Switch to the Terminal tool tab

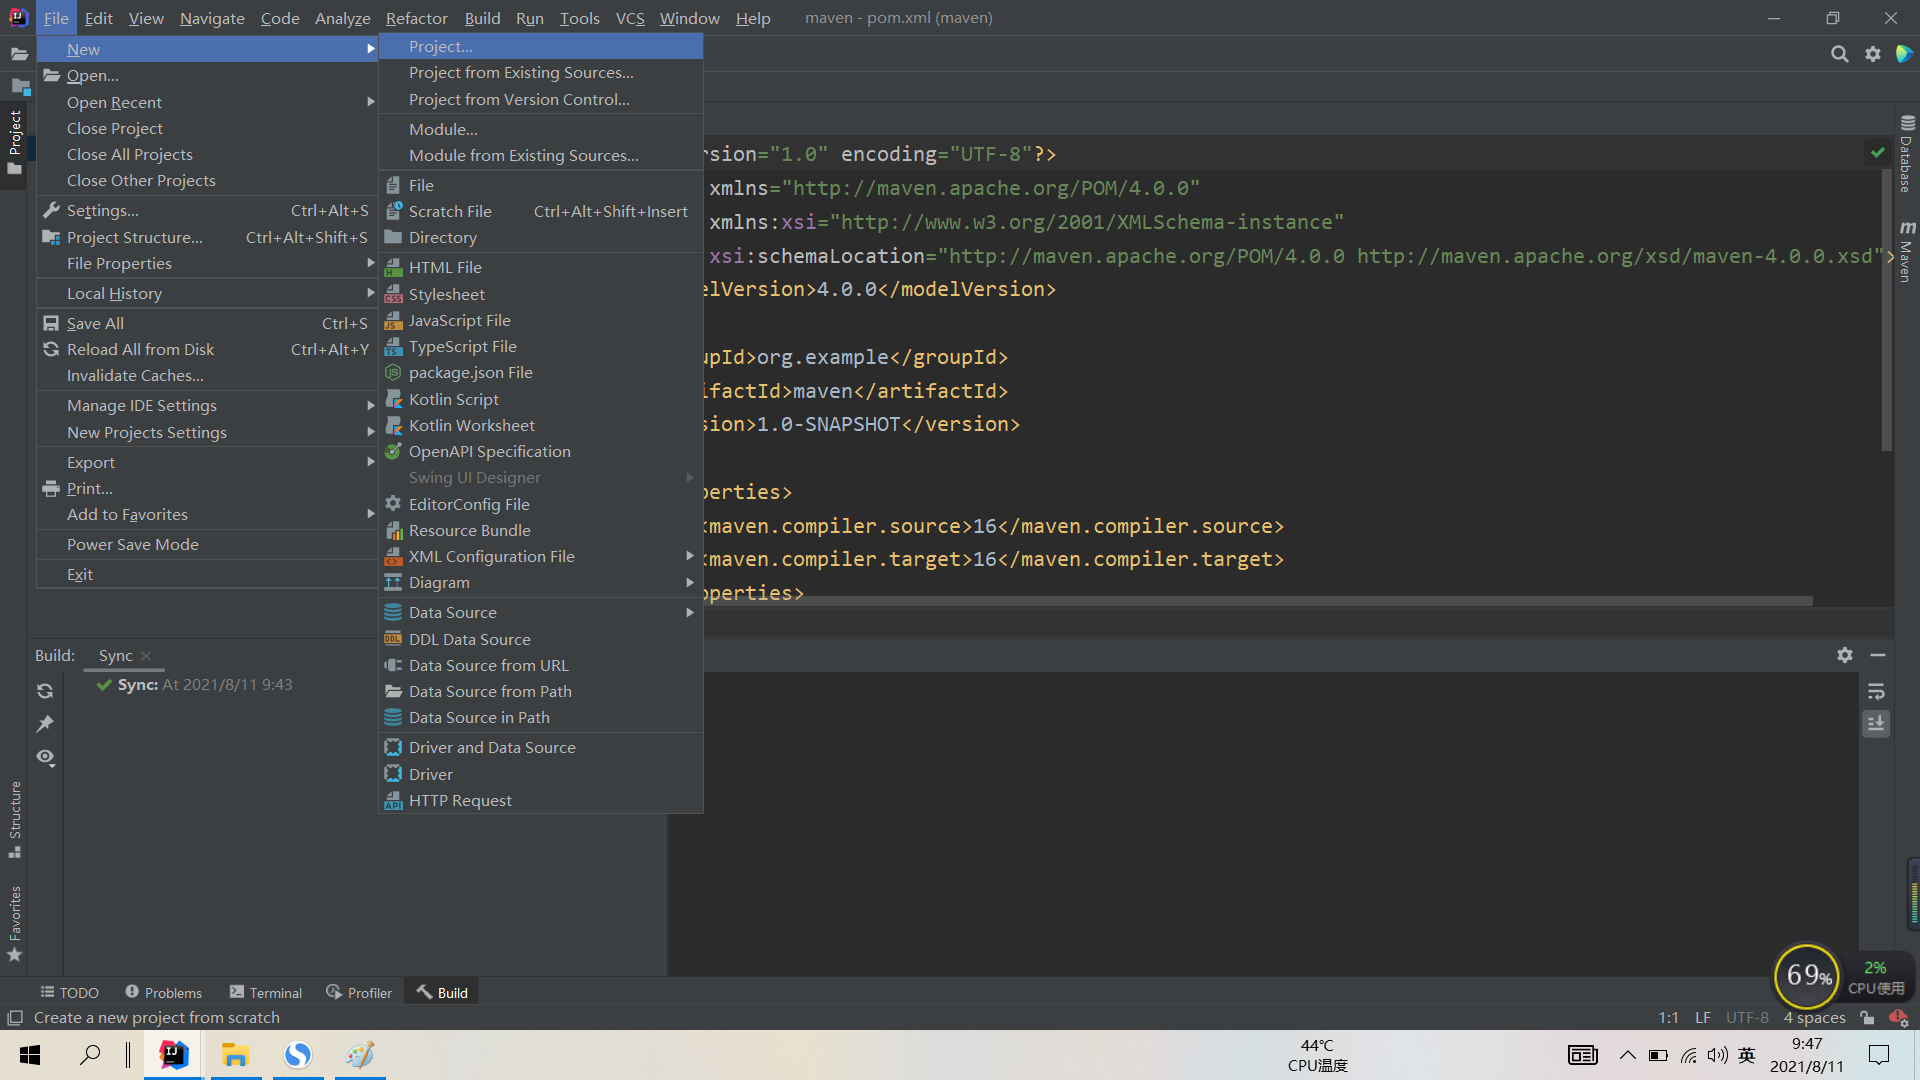(x=266, y=992)
